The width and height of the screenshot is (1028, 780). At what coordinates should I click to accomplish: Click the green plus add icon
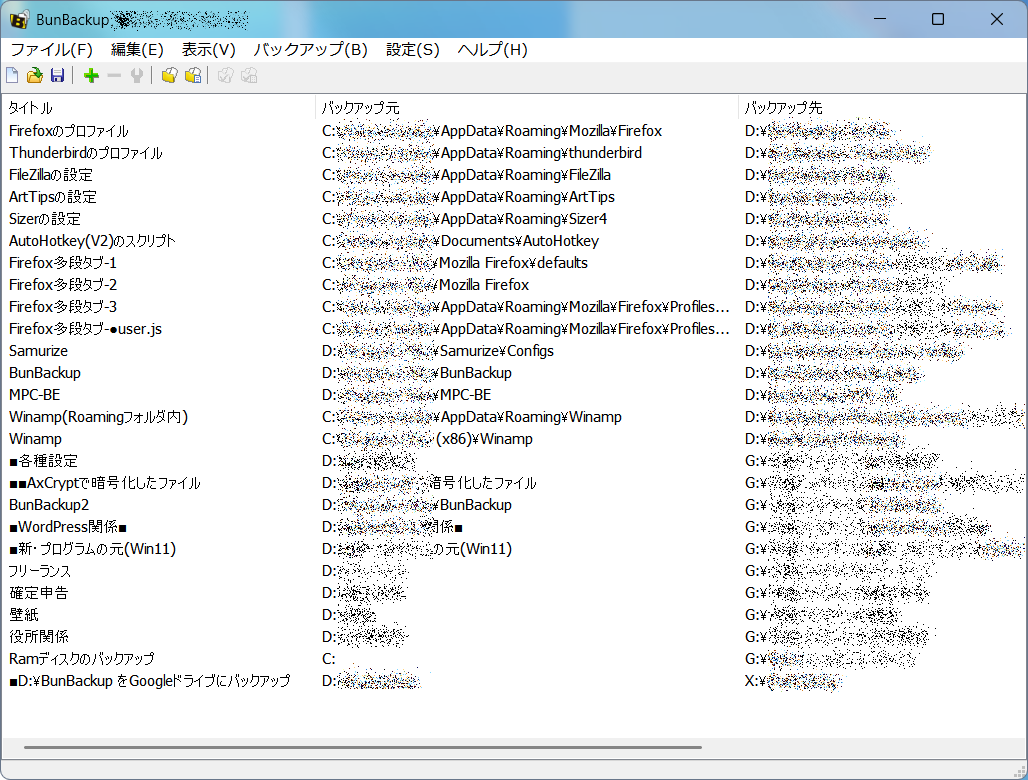click(x=91, y=76)
